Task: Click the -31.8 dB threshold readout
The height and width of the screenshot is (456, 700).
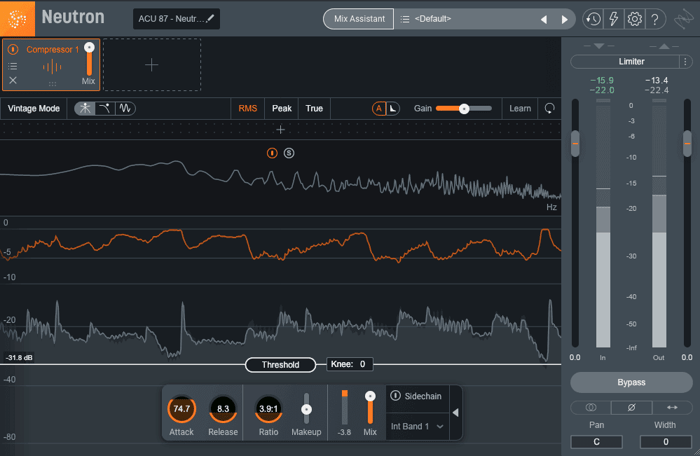Action: point(19,357)
